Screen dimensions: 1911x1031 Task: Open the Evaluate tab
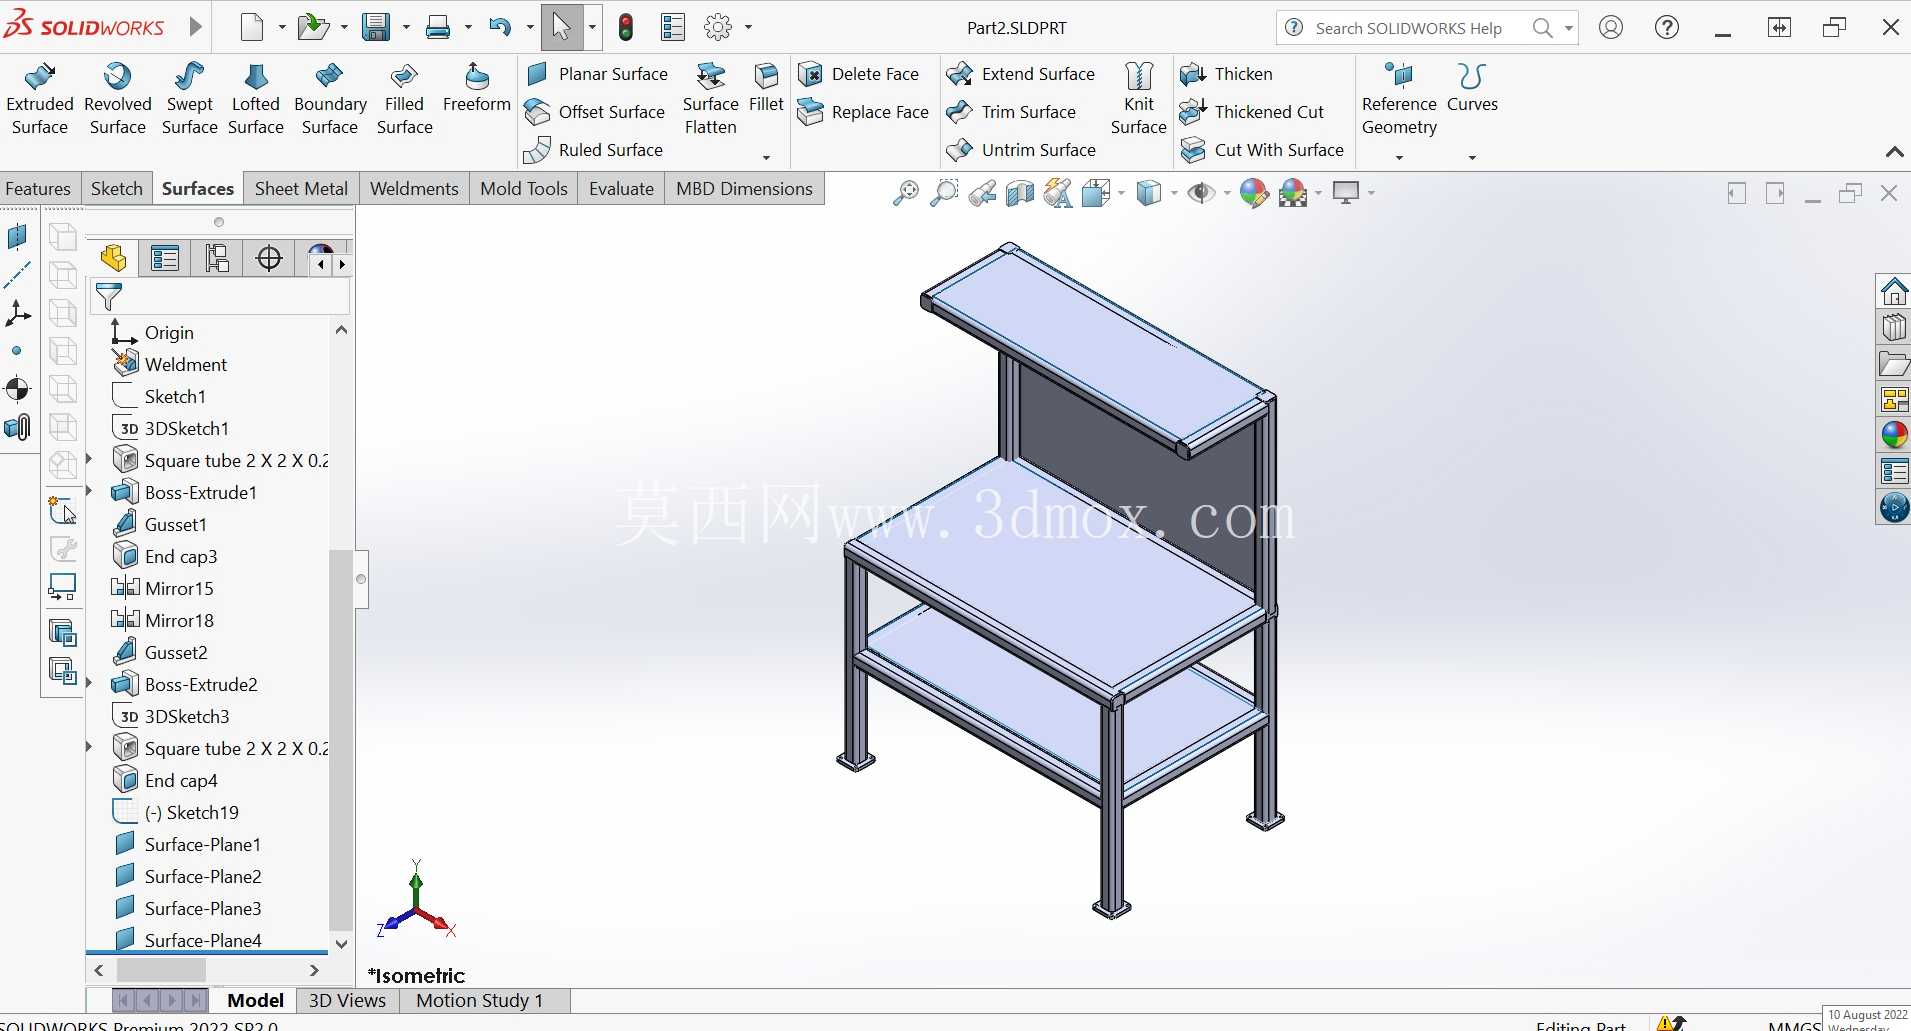[621, 189]
